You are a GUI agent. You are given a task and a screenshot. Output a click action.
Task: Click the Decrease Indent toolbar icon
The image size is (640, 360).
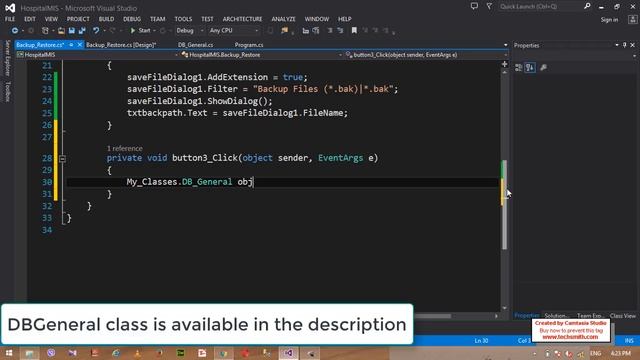point(306,31)
